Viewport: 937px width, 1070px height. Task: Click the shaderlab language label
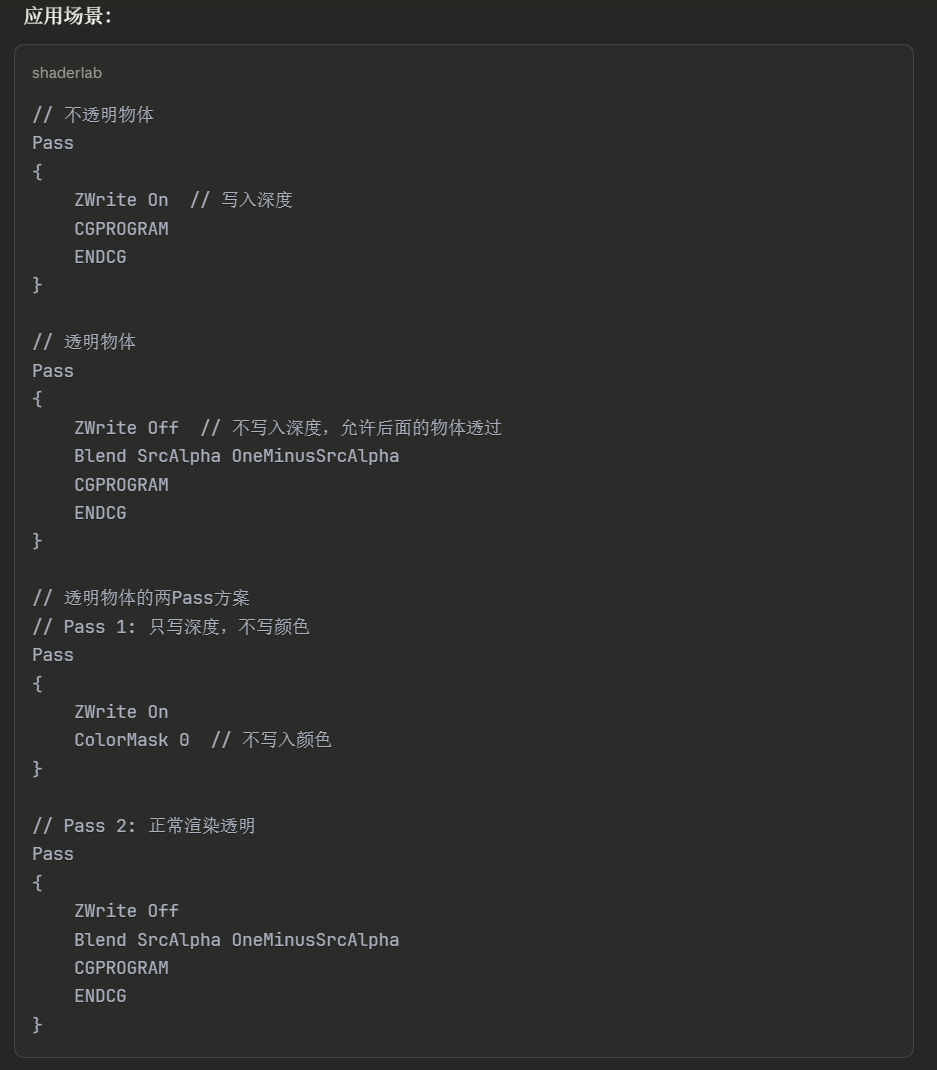coord(67,73)
